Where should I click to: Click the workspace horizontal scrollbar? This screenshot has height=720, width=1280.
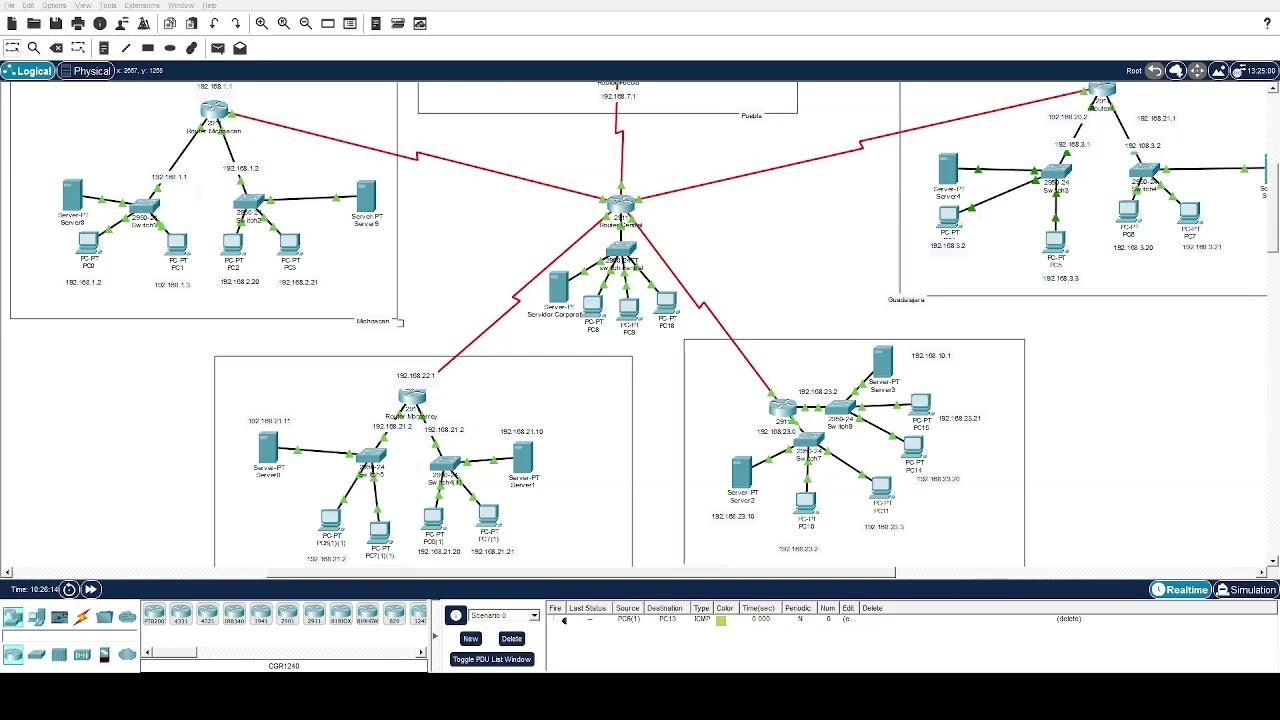click(582, 573)
